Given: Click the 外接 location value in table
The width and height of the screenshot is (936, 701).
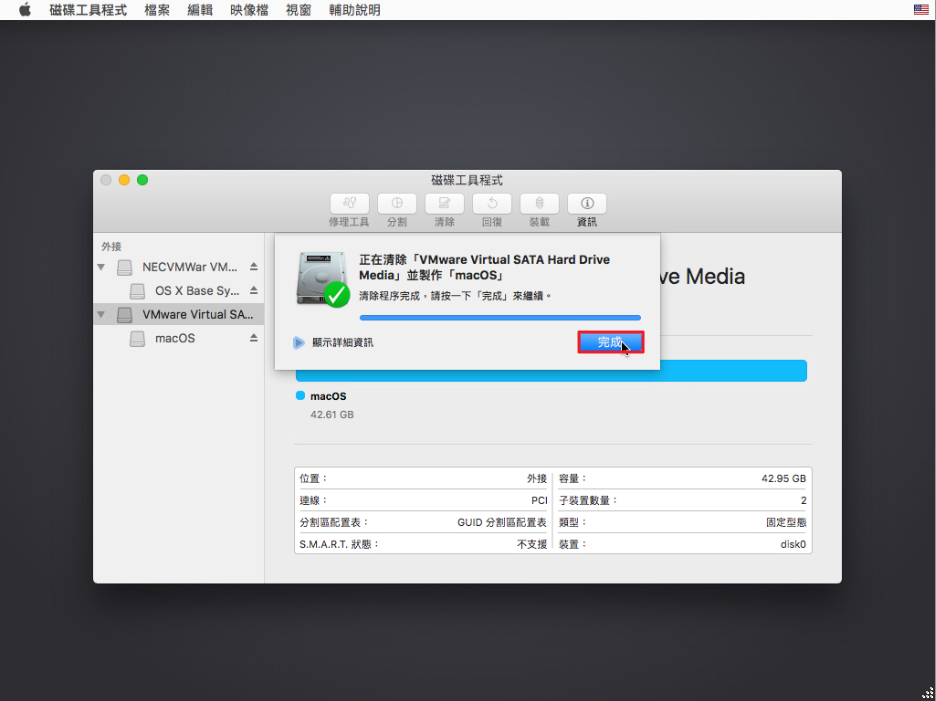Looking at the screenshot, I should coord(537,478).
